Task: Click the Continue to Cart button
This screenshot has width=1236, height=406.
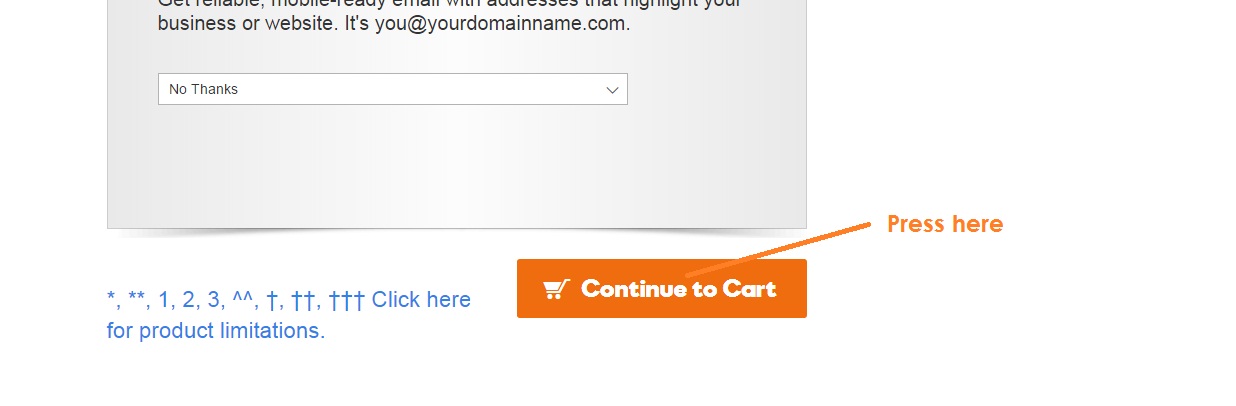Action: tap(662, 289)
